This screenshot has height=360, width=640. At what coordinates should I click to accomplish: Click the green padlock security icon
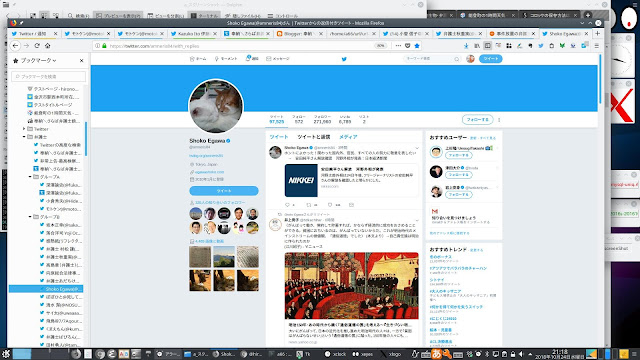coord(104,46)
